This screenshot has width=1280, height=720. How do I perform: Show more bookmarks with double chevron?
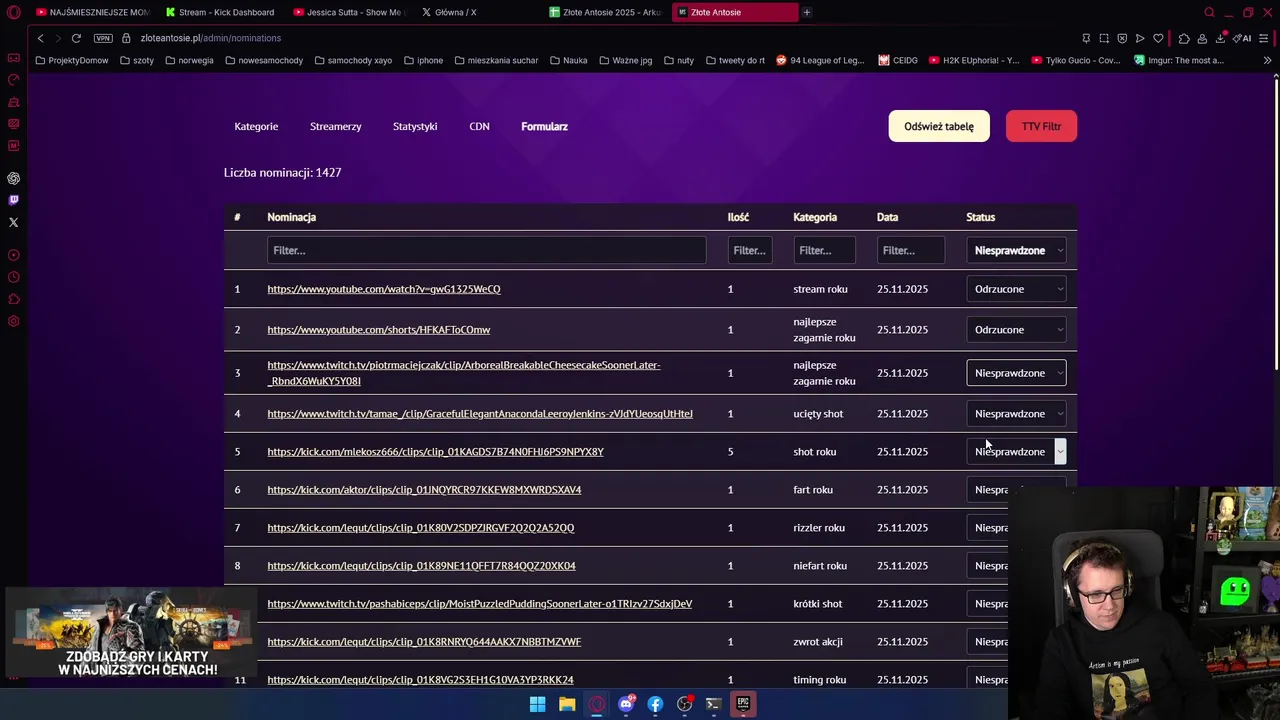pyautogui.click(x=1267, y=60)
